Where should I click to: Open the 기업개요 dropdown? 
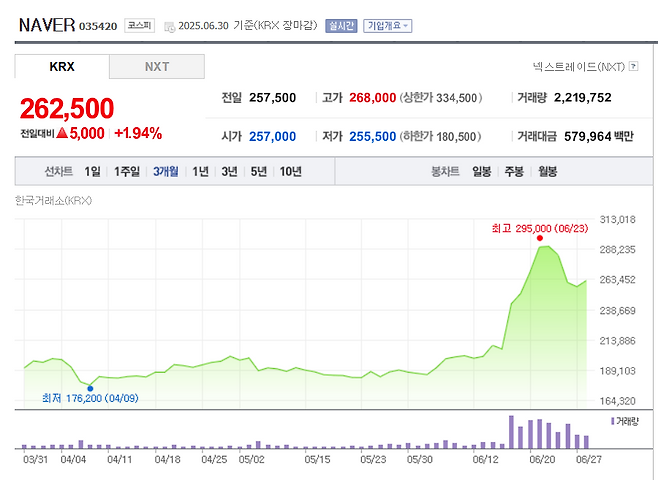[387, 26]
